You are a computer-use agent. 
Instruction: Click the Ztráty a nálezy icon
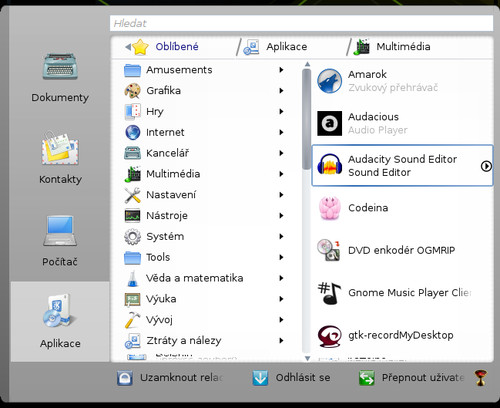point(132,341)
